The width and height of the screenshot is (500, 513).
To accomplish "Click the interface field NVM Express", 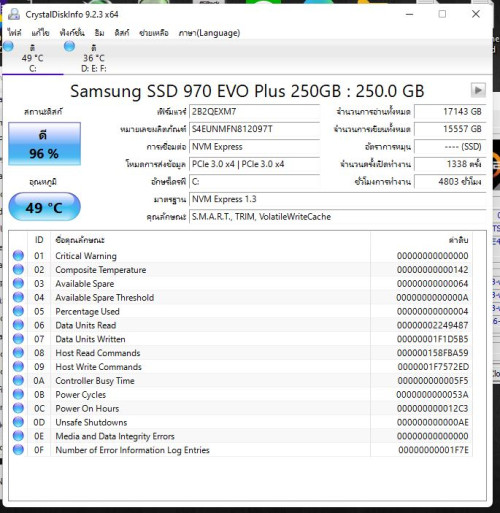I will [x=255, y=147].
